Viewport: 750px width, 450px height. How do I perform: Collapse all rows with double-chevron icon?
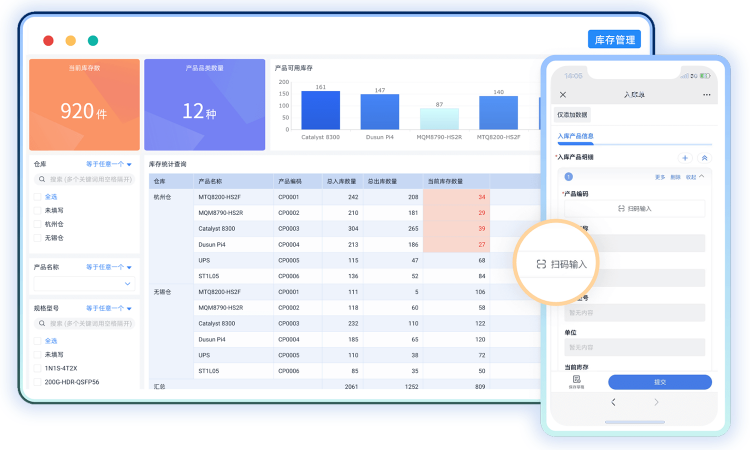coord(705,158)
